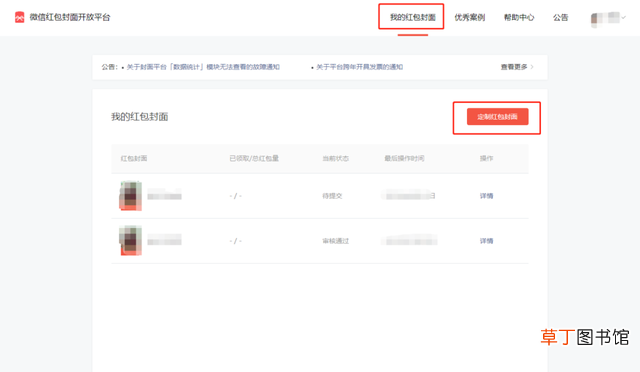Viewport: 640px width, 372px height.
Task: Expand the account avatar dropdown
Action: pyautogui.click(x=608, y=18)
